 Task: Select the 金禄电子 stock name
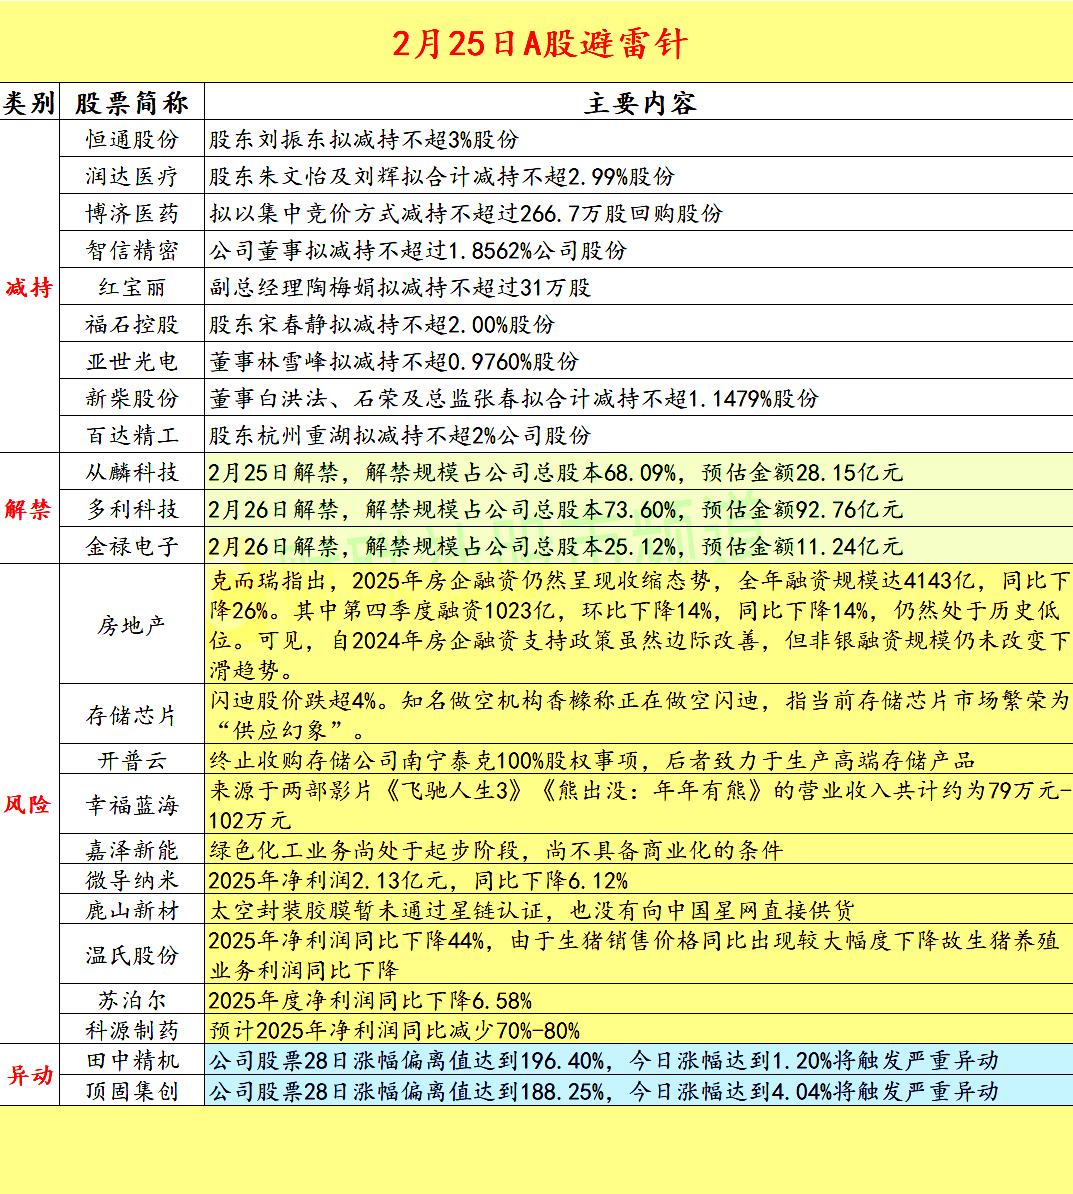pyautogui.click(x=134, y=547)
